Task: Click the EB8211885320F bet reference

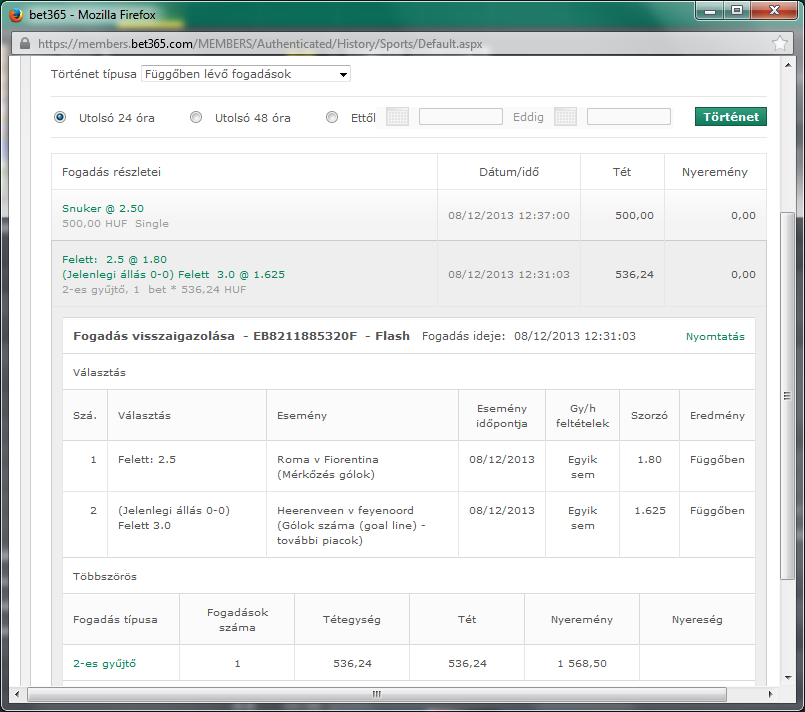Action: click(x=305, y=336)
